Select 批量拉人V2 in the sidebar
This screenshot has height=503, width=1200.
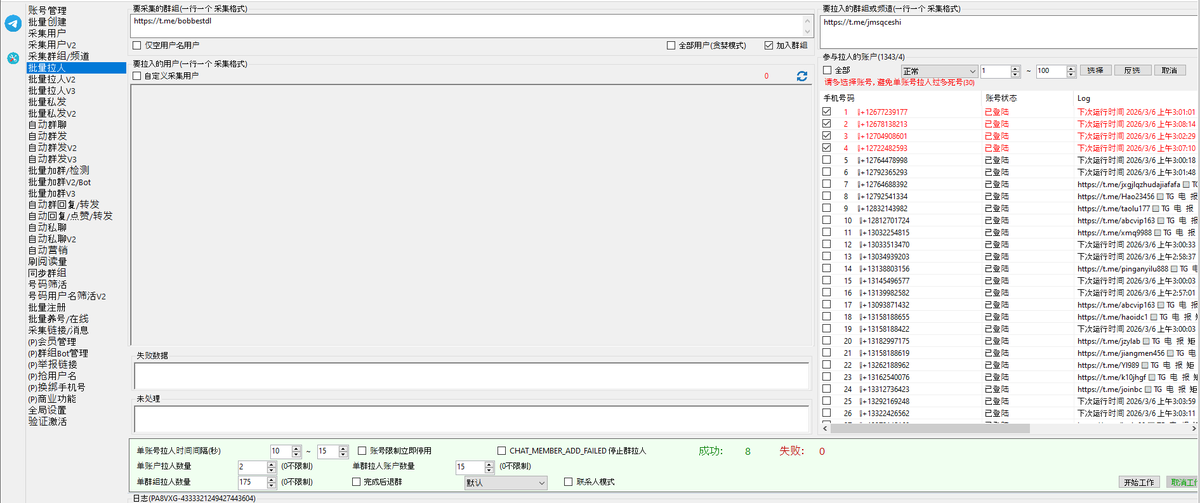click(52, 79)
